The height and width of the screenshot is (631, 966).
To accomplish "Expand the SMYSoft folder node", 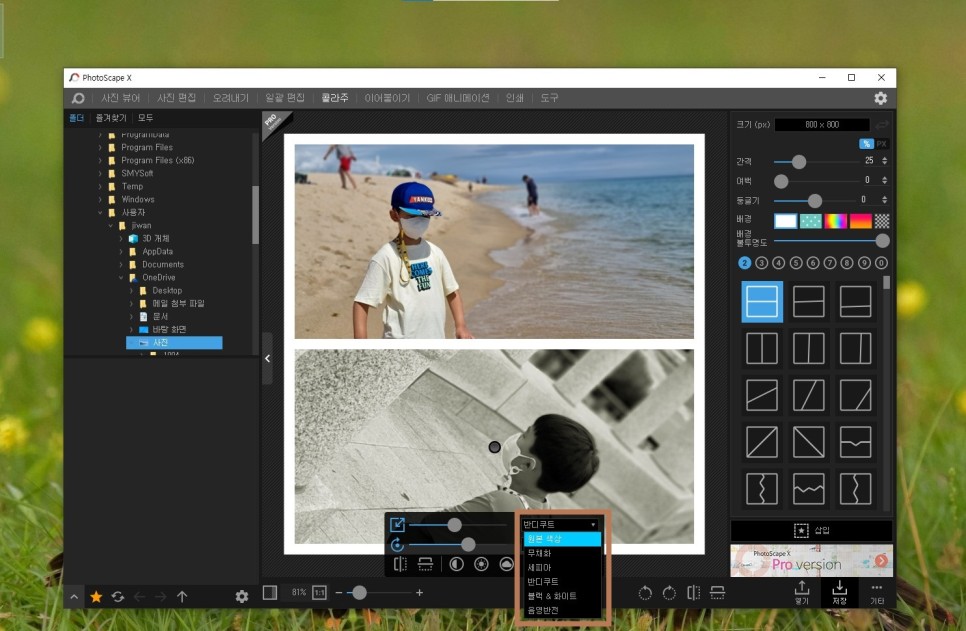I will point(100,173).
